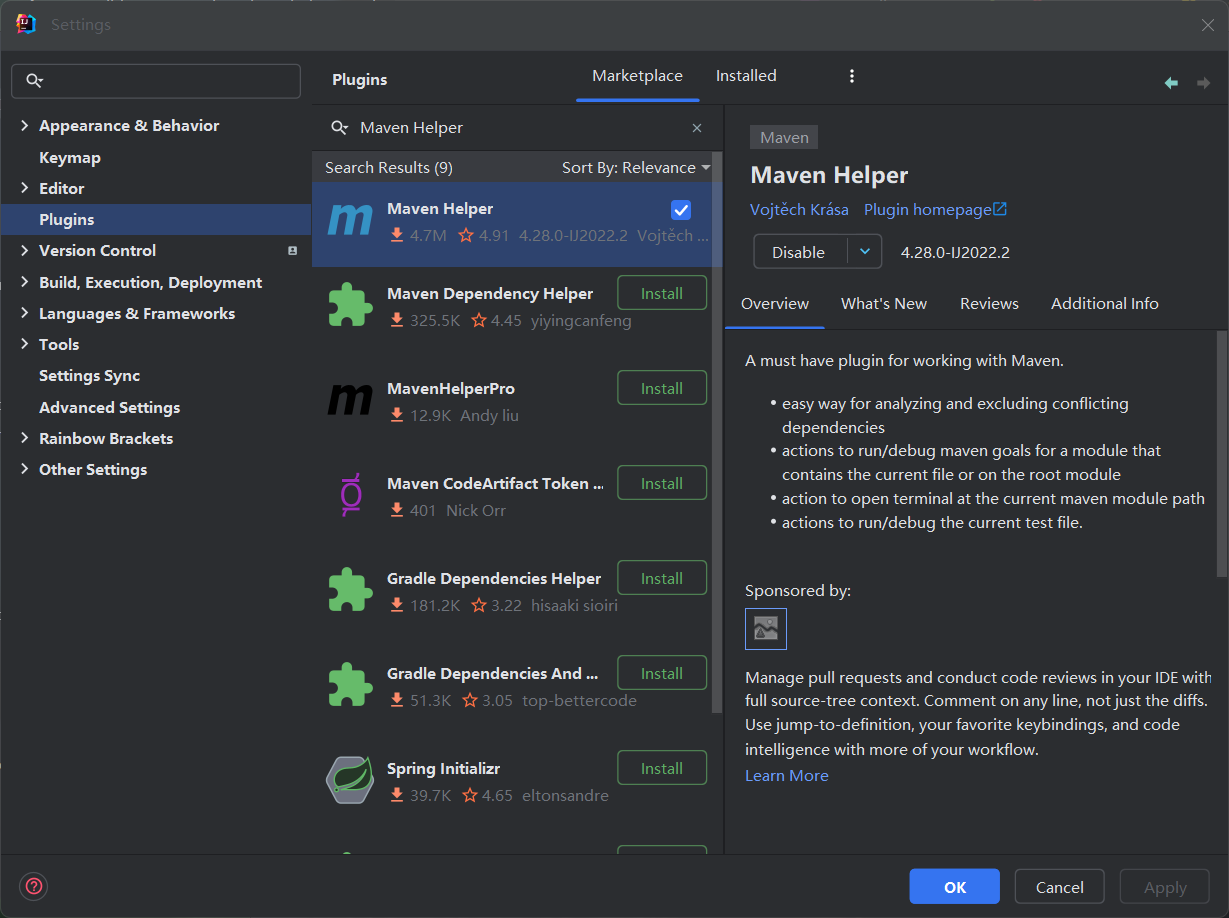Click the settings search input field
This screenshot has width=1229, height=918.
click(x=156, y=81)
